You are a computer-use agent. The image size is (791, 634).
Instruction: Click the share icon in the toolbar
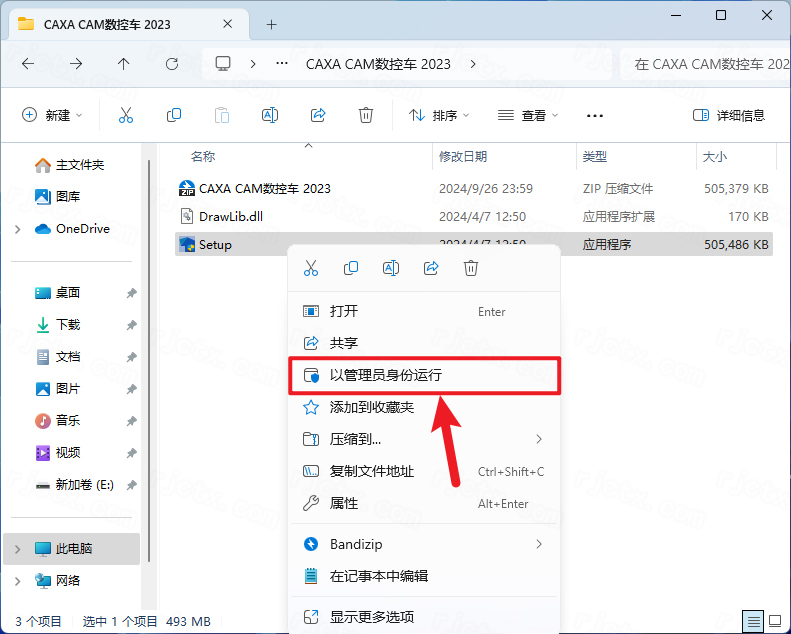point(318,115)
